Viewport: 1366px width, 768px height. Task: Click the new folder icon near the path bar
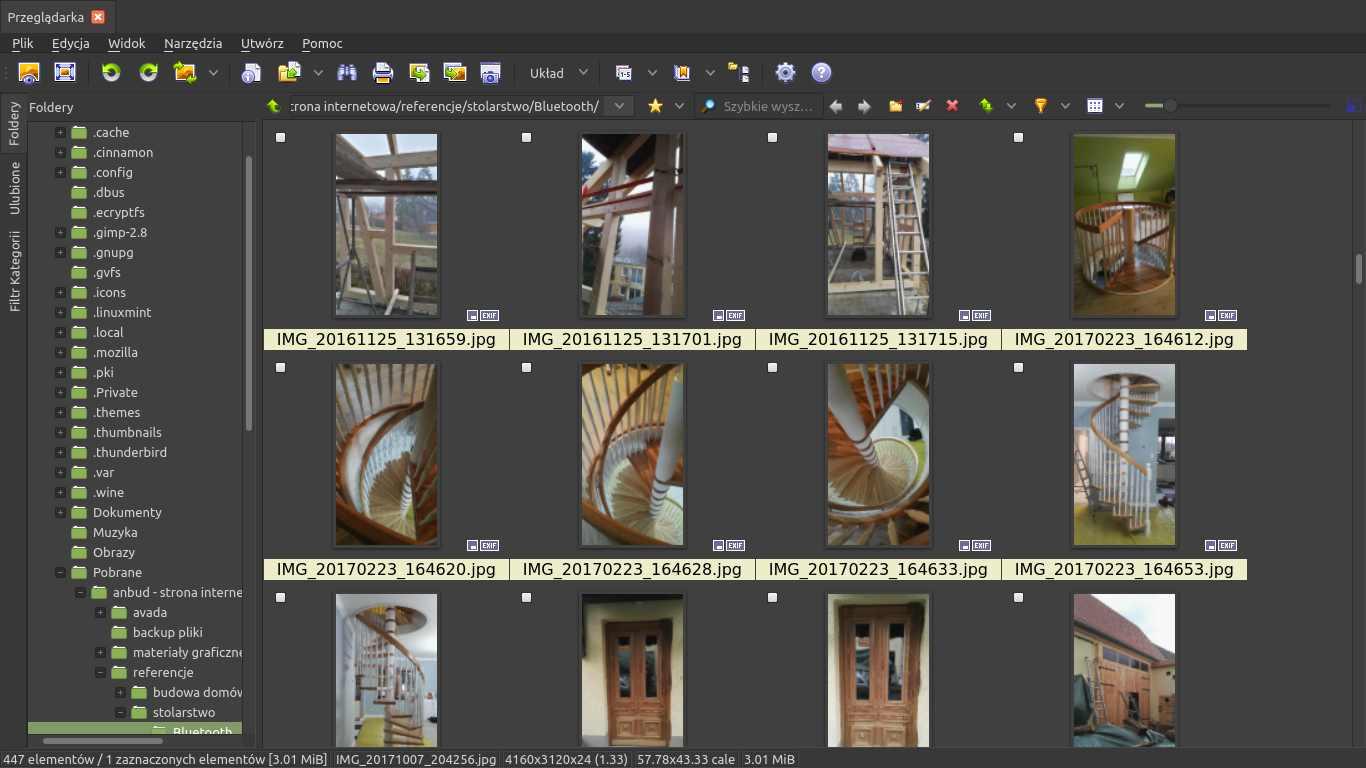point(895,105)
